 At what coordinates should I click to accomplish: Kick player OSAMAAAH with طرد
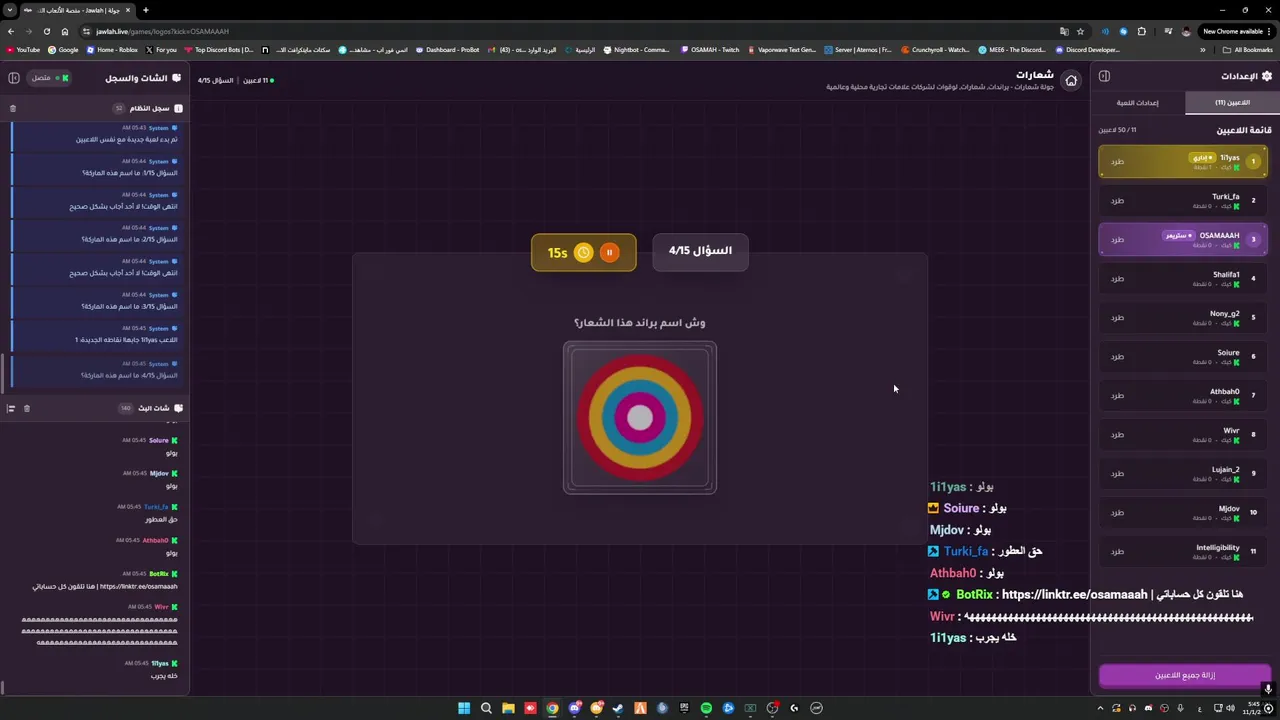tap(1117, 240)
